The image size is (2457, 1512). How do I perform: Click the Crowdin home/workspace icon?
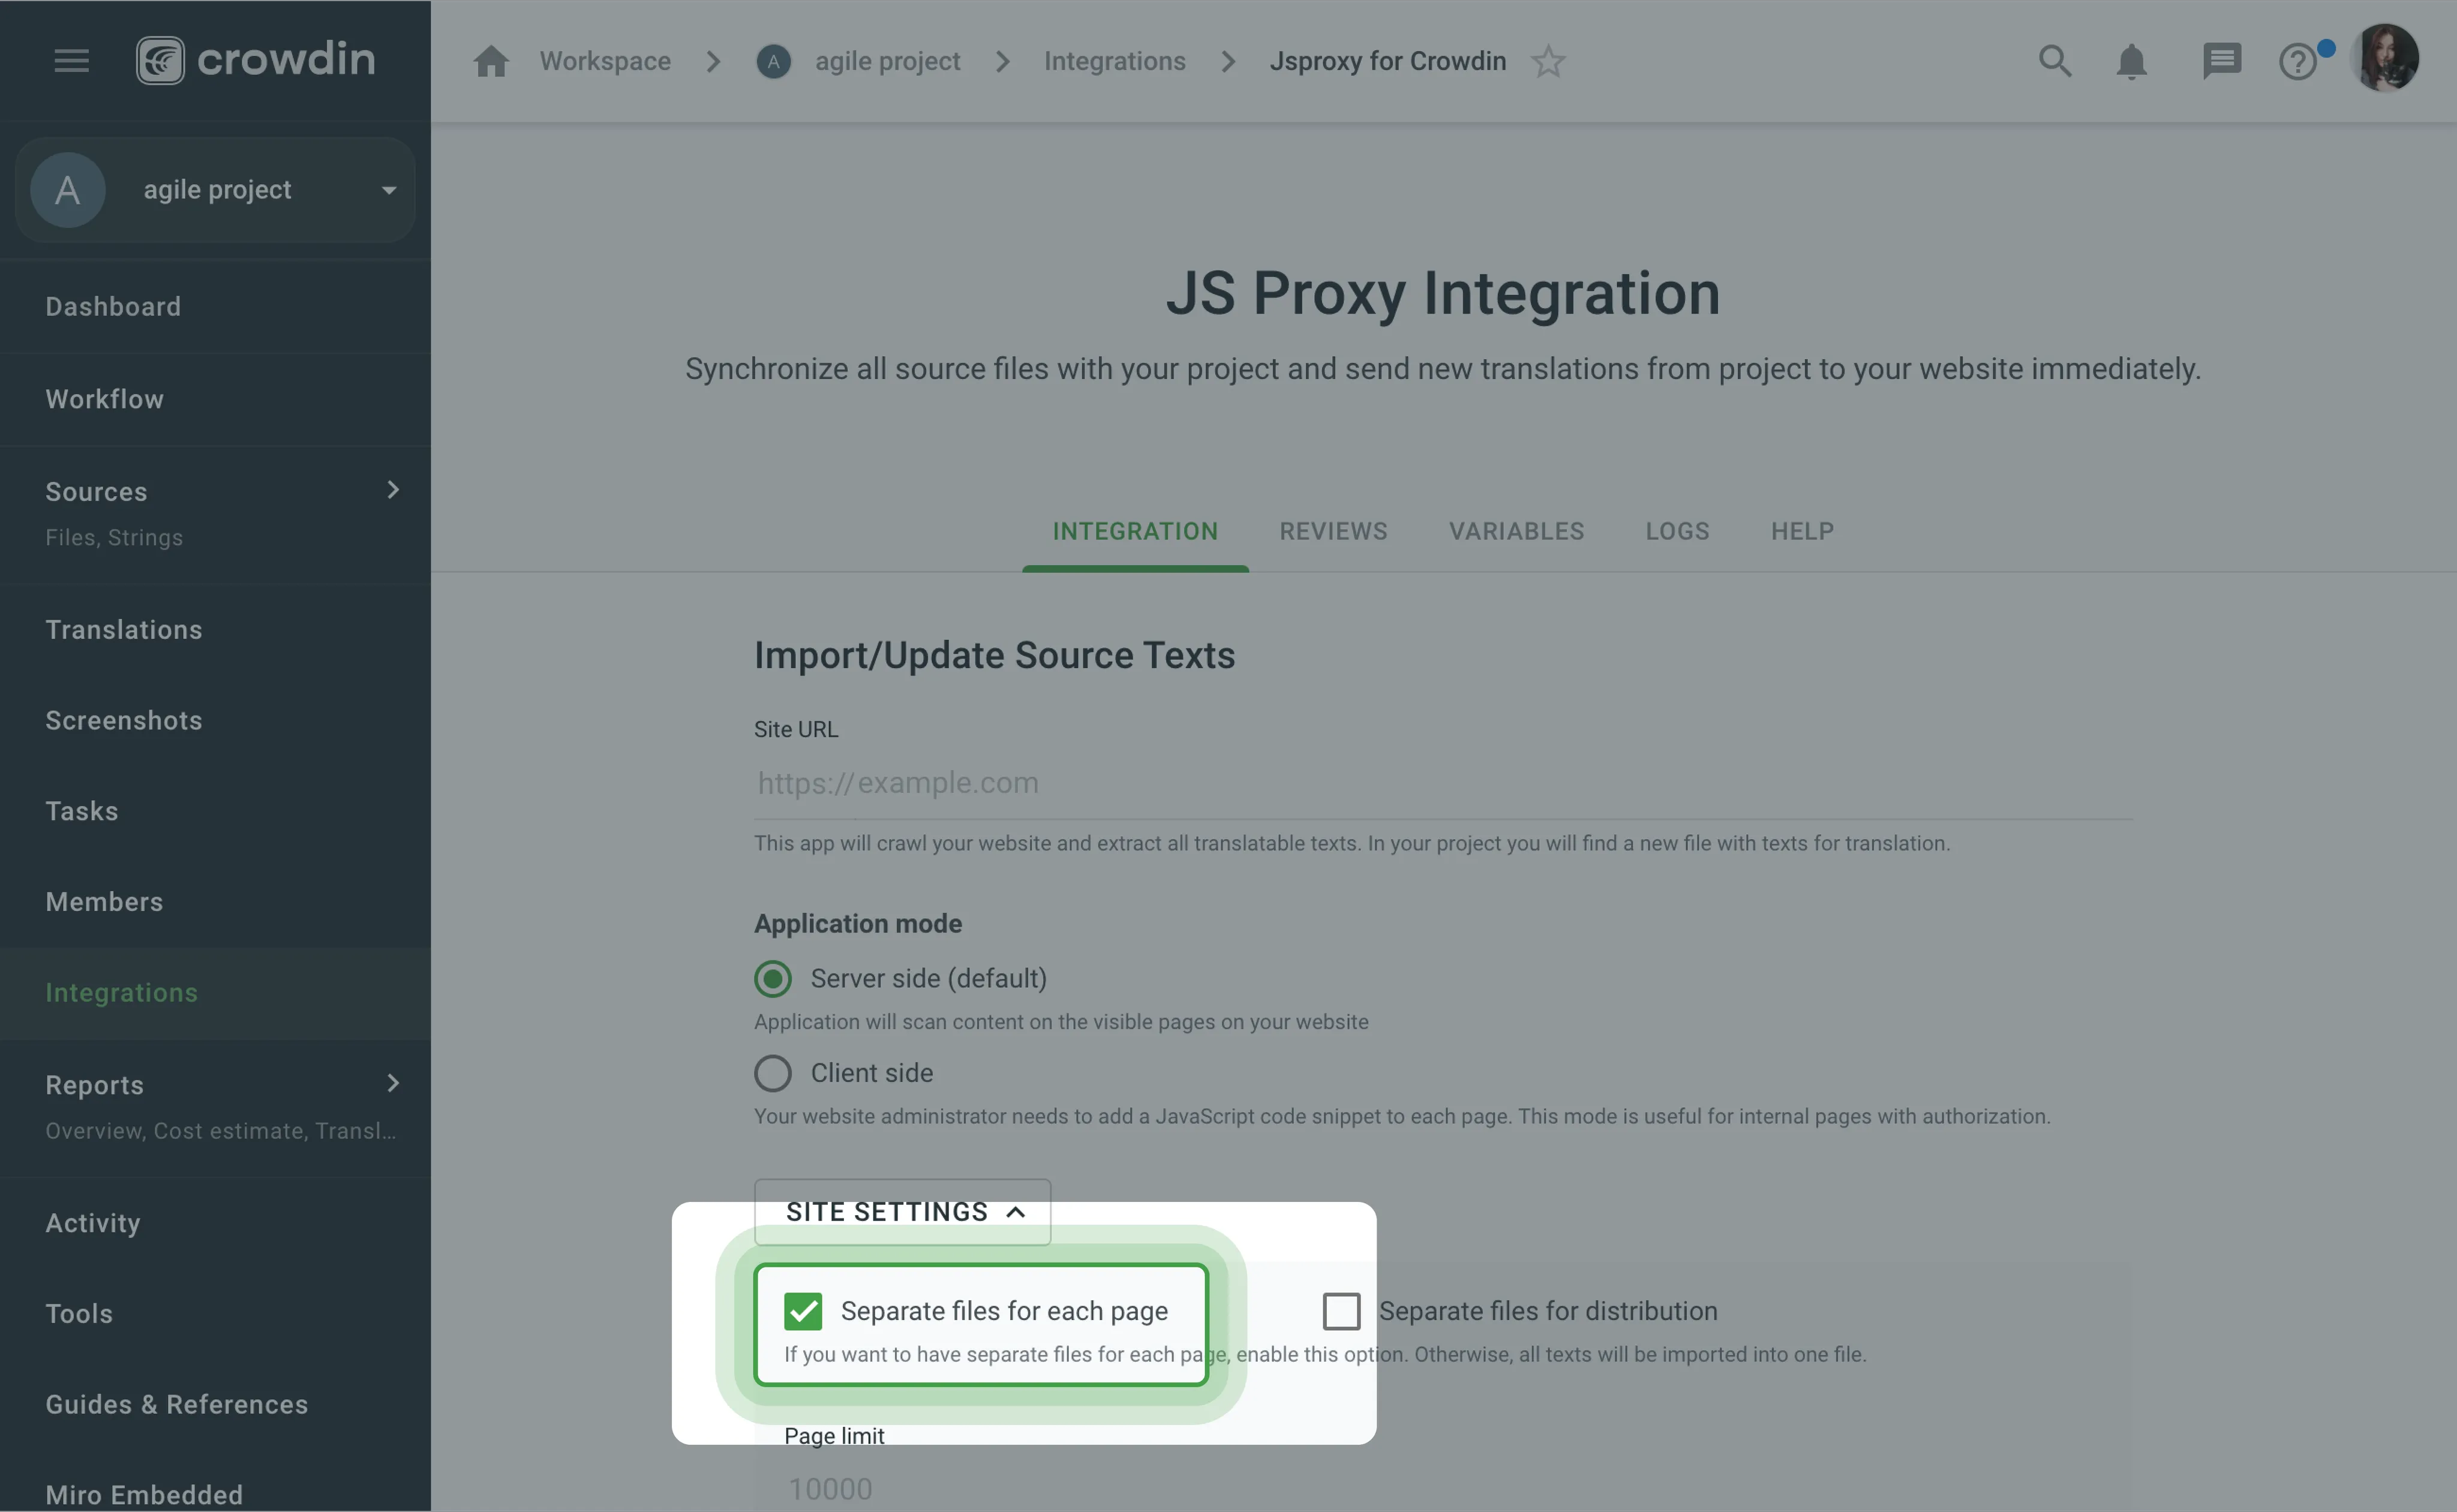click(489, 59)
